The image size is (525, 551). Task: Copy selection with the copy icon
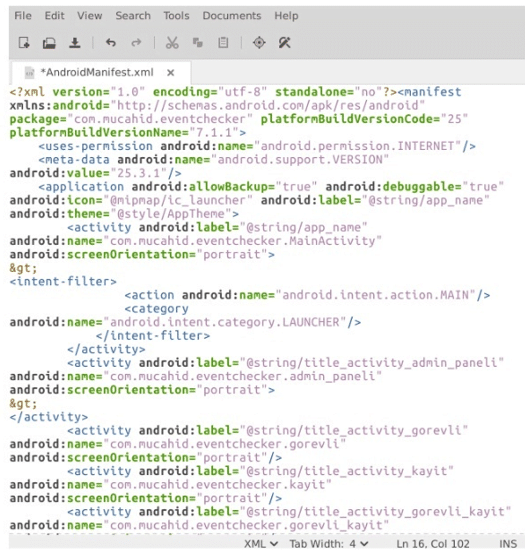197,43
